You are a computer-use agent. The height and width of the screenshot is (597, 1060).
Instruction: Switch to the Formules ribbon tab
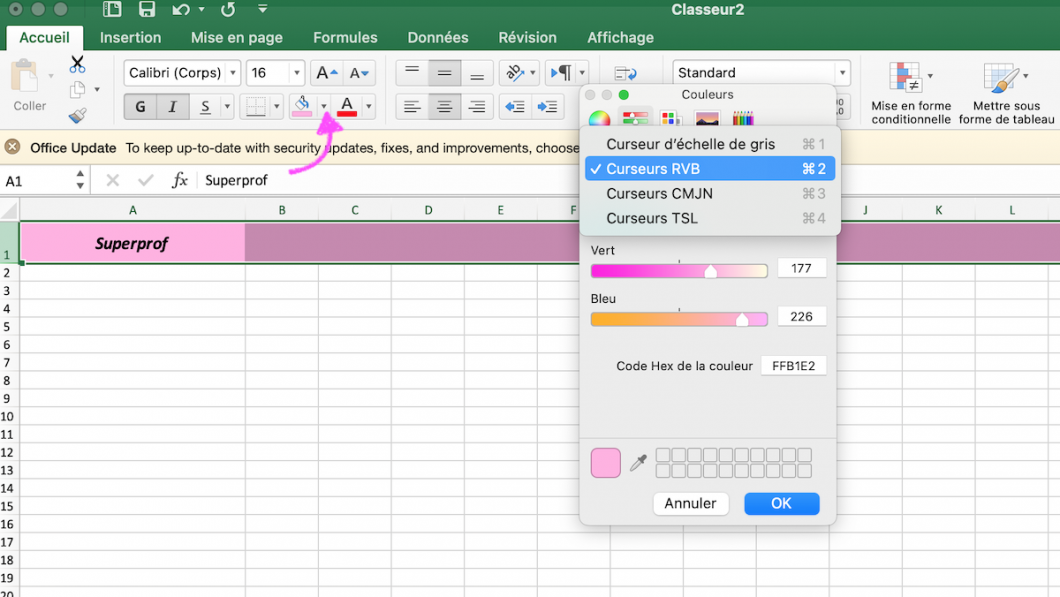coord(345,37)
